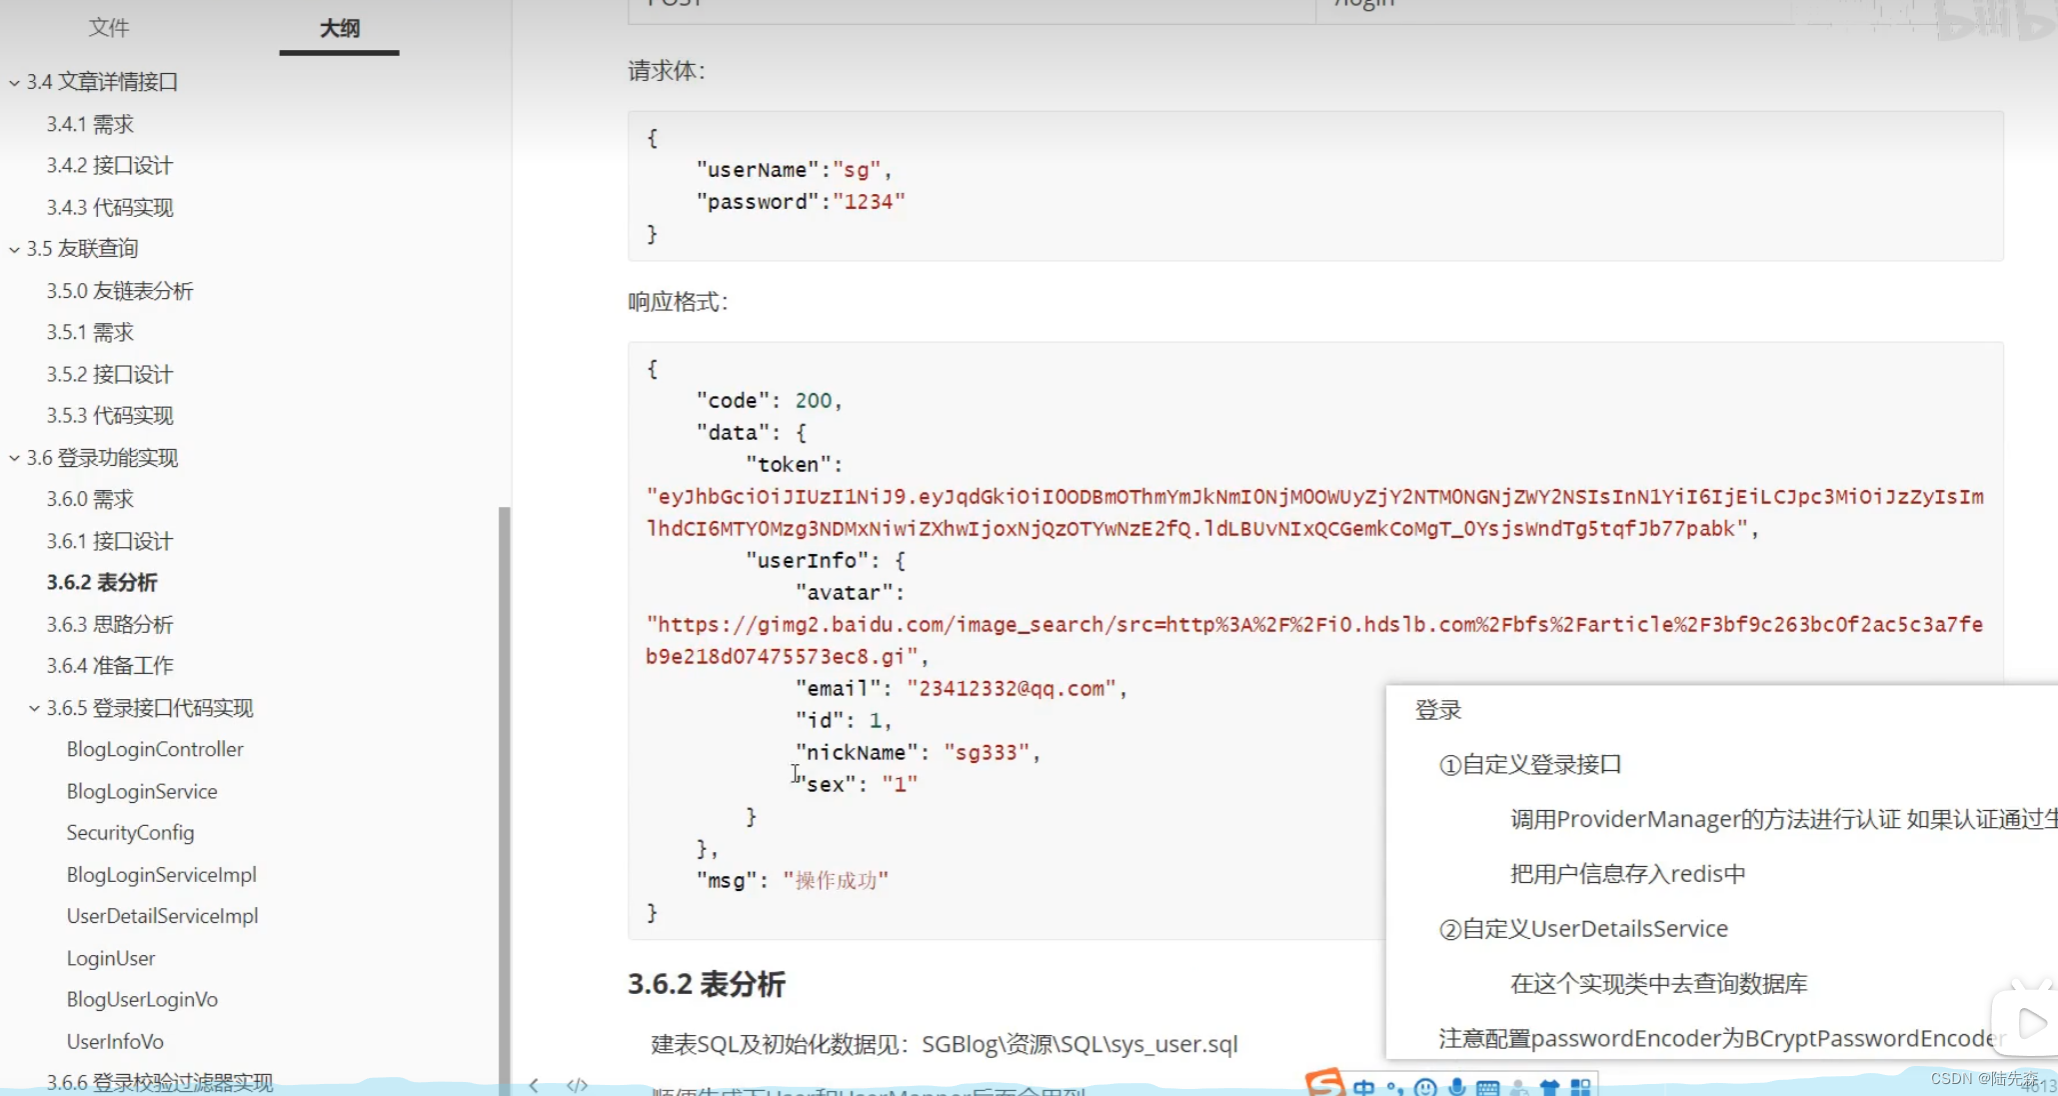Click the play button overlay at bottom right
Image resolution: width=2058 pixels, height=1096 pixels.
pyautogui.click(x=2030, y=1022)
